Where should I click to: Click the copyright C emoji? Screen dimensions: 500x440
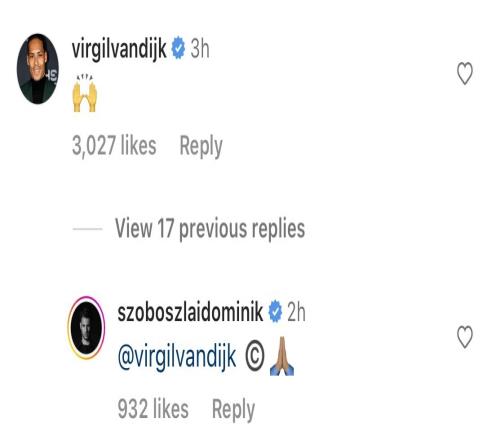coord(255,357)
